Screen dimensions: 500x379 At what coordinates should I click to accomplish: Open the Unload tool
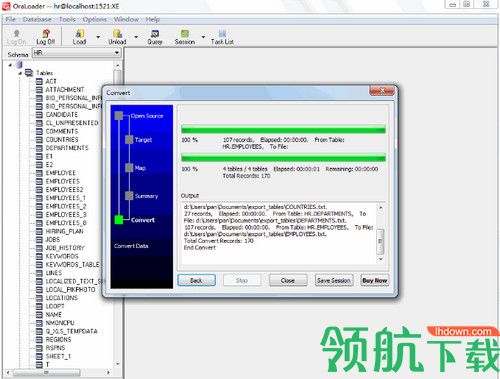tap(117, 37)
